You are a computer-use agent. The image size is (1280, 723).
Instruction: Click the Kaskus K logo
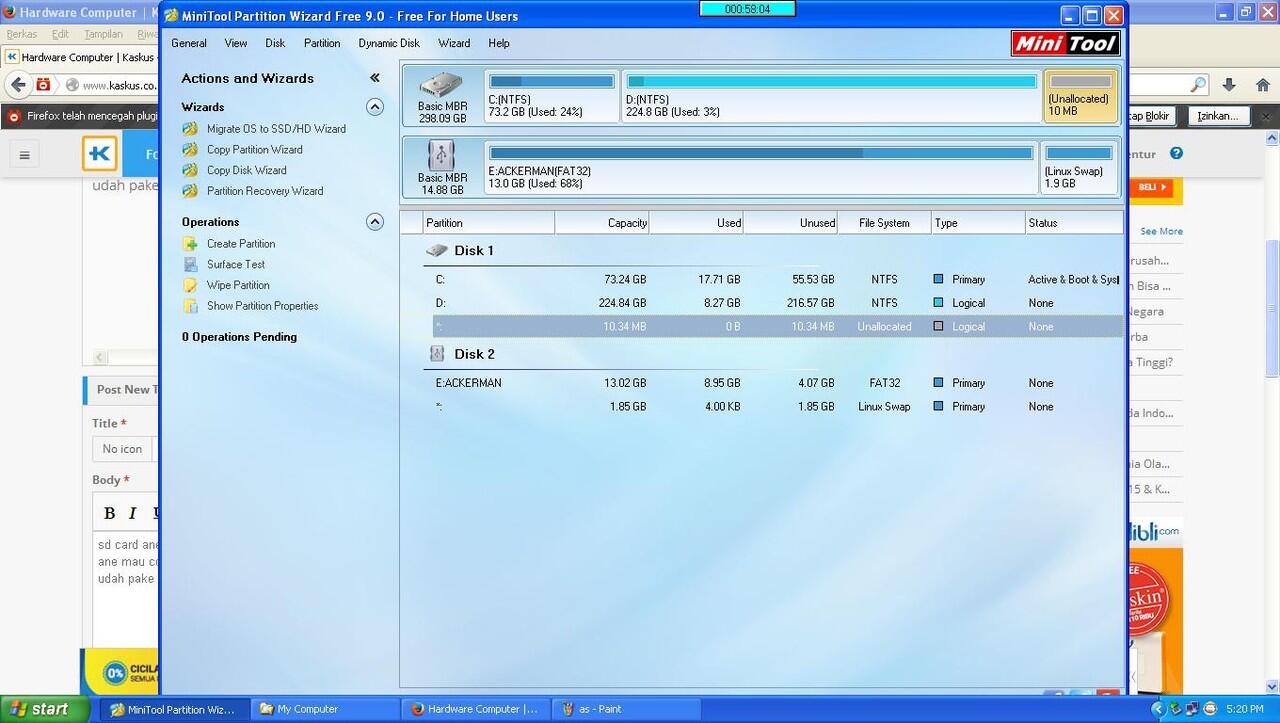coord(100,154)
